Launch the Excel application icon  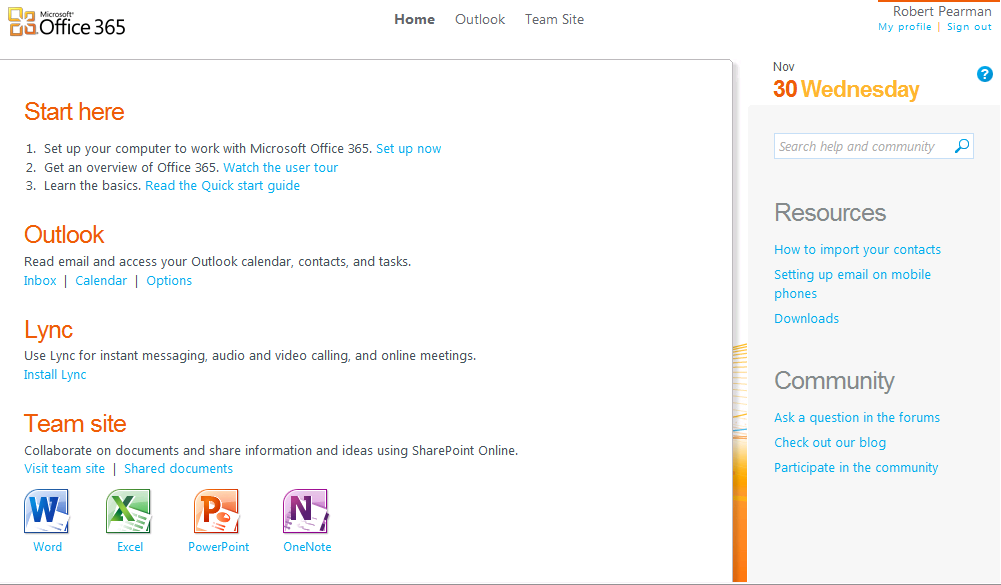click(x=129, y=512)
